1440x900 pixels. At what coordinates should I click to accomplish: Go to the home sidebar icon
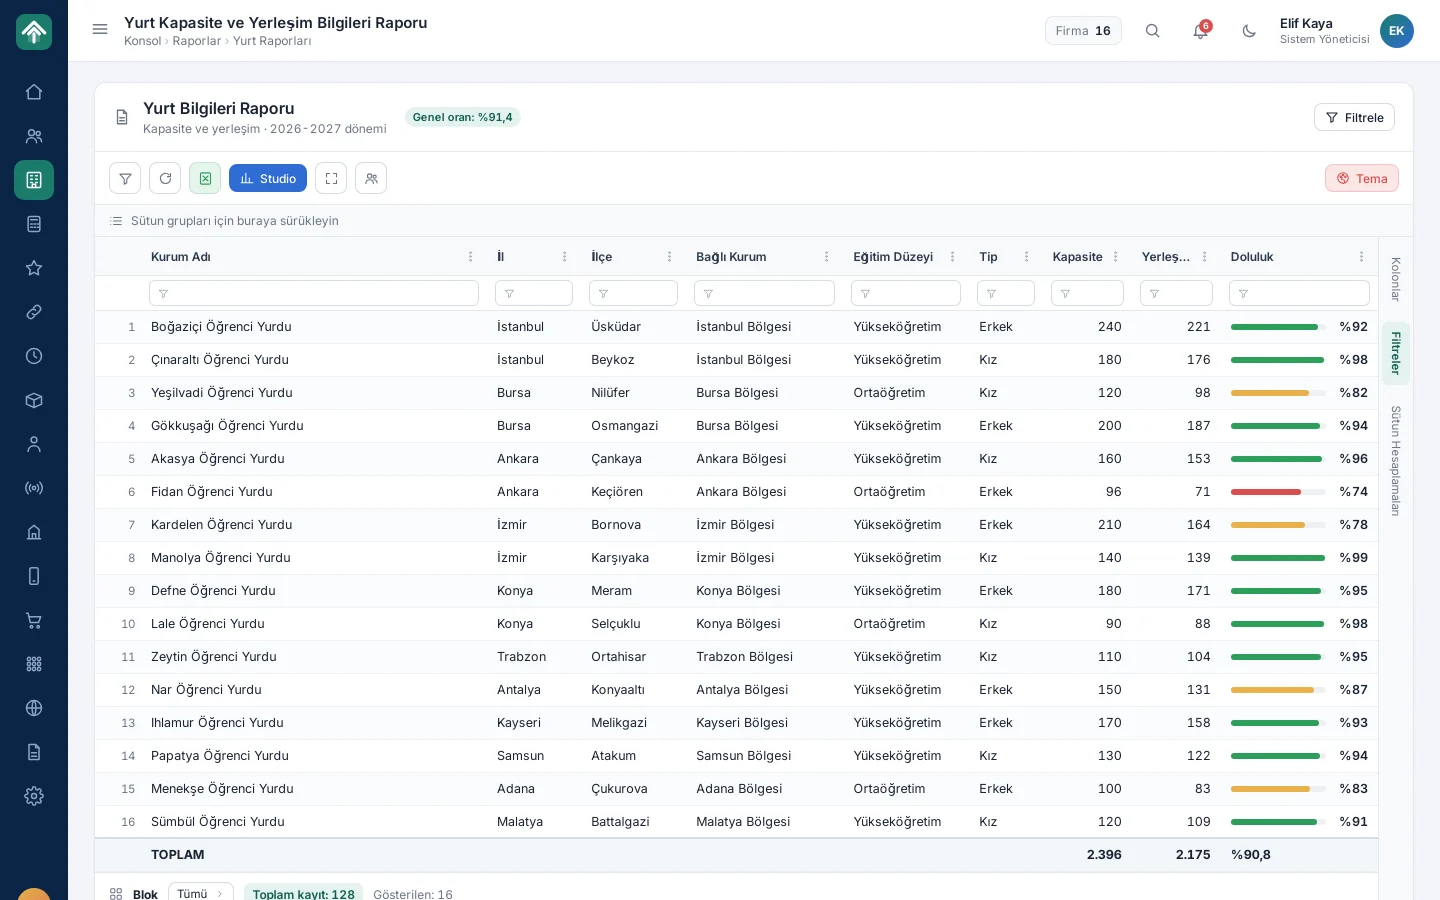34,92
